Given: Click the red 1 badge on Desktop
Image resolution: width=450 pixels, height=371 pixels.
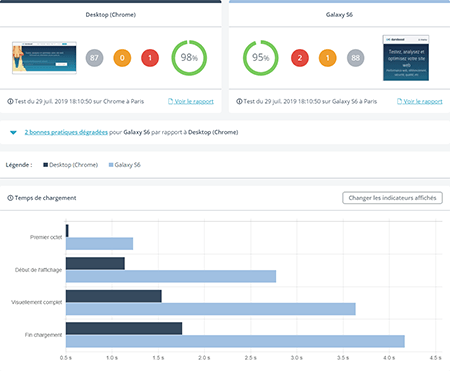Looking at the screenshot, I should pos(150,58).
